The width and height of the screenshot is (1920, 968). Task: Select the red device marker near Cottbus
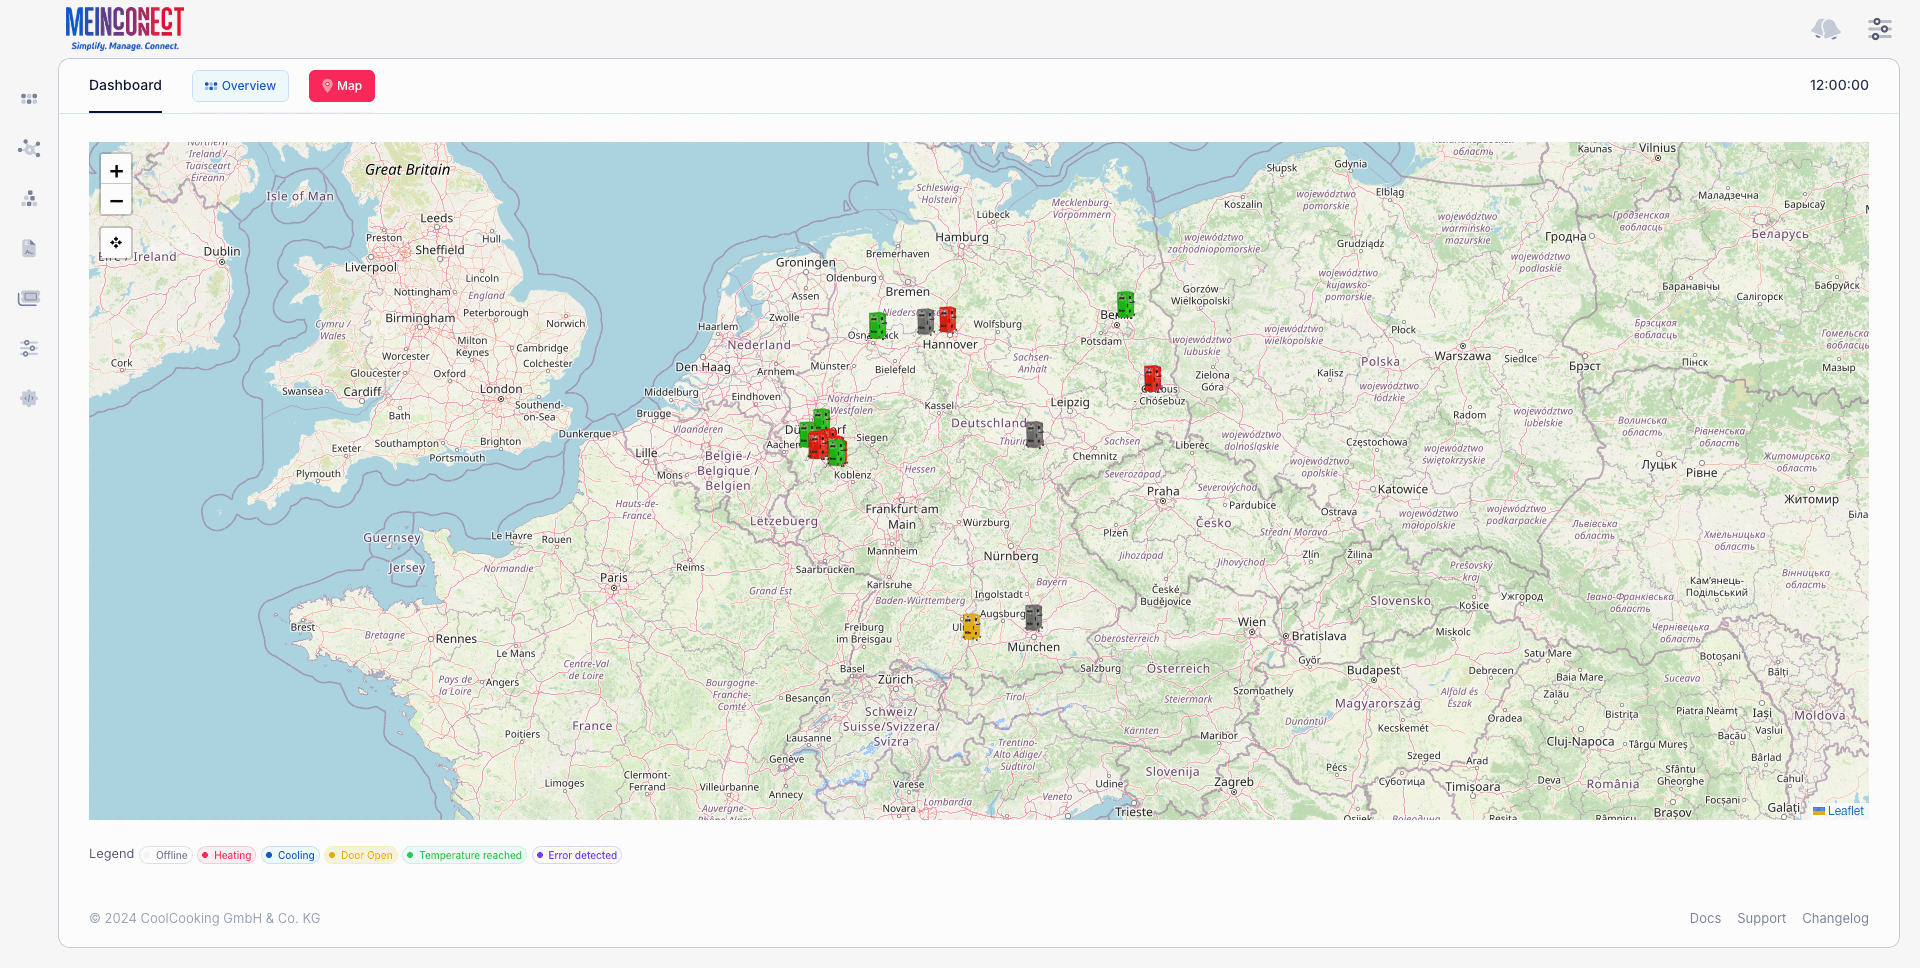[x=1152, y=378]
